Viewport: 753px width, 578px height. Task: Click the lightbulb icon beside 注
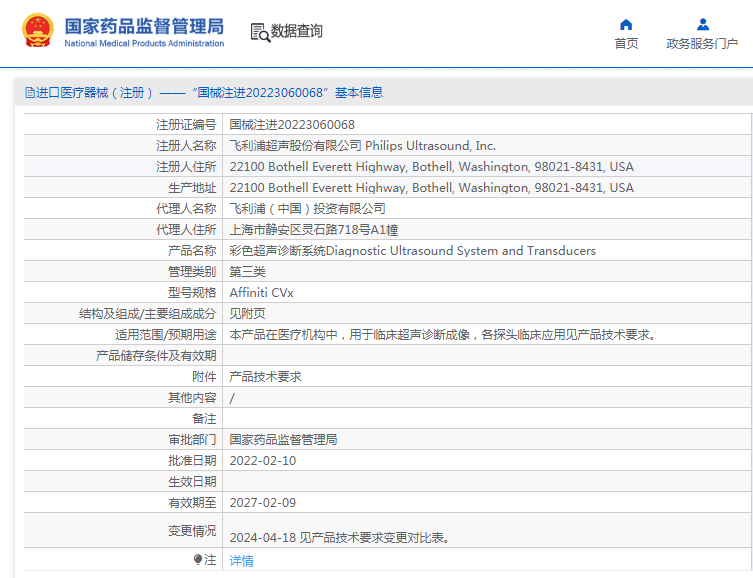tap(198, 559)
